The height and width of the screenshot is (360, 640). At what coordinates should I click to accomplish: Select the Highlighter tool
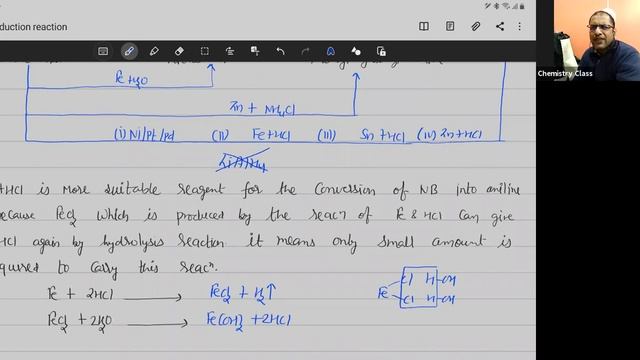tap(154, 51)
